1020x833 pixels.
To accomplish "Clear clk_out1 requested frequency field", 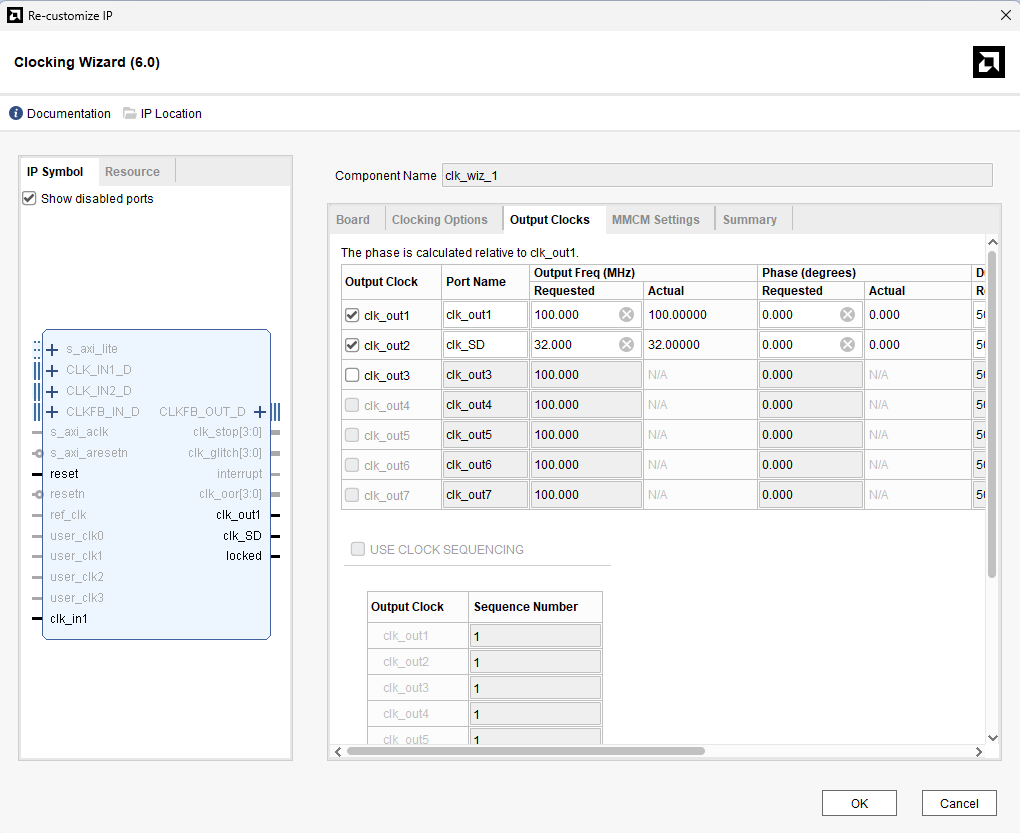I will point(626,315).
